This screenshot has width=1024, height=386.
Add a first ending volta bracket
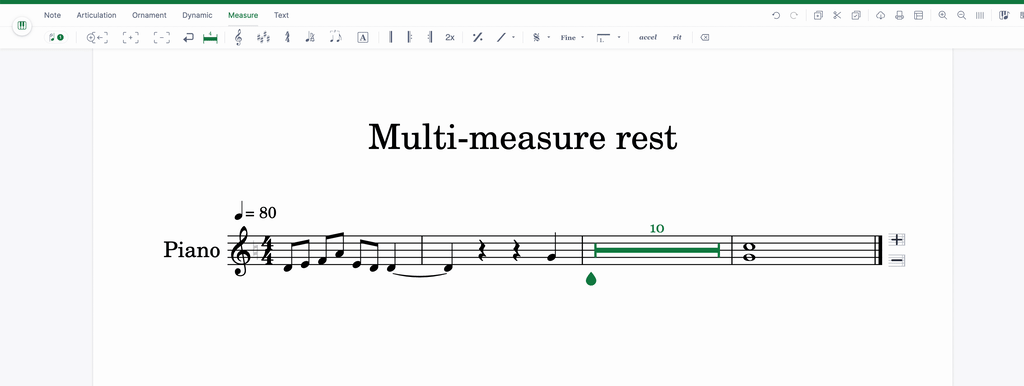(x=603, y=38)
